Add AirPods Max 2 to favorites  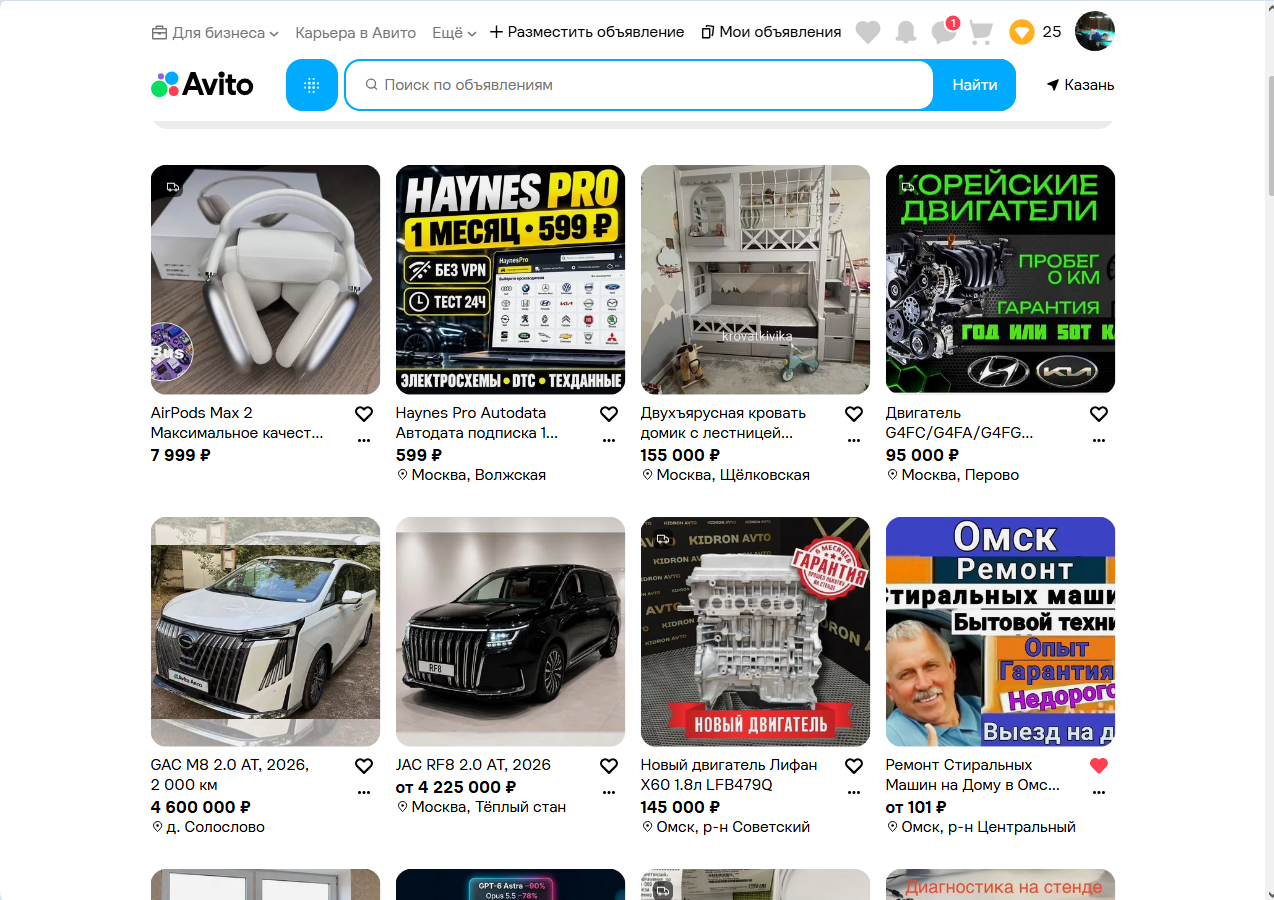[364, 414]
